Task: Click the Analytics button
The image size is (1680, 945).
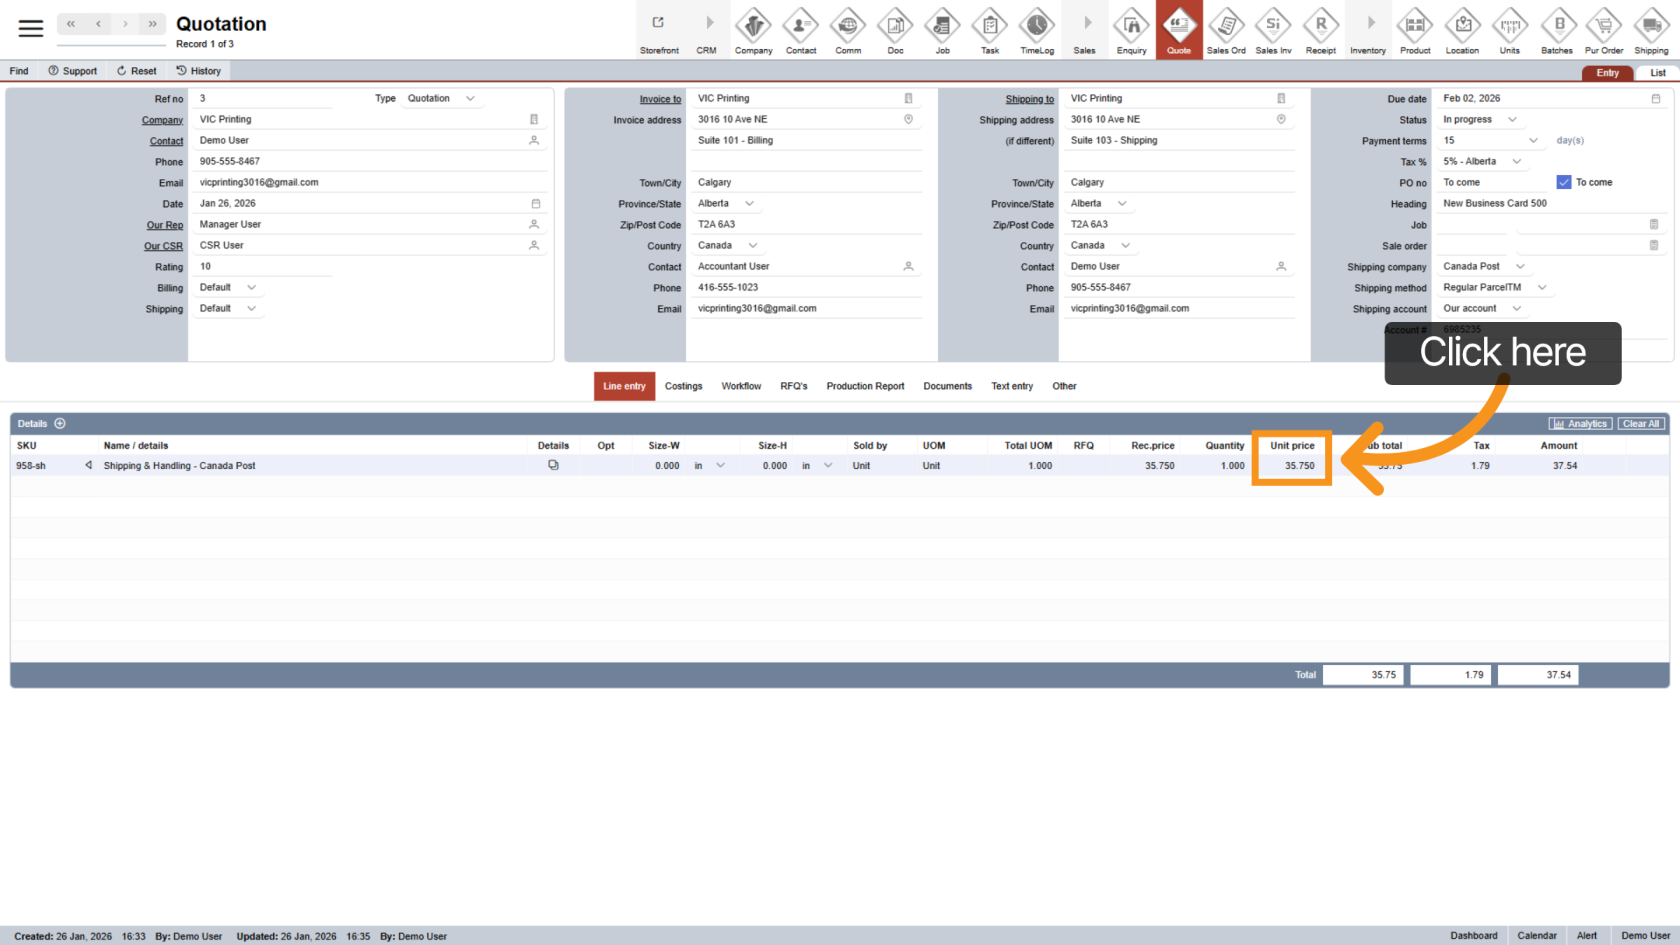Action: pyautogui.click(x=1580, y=424)
